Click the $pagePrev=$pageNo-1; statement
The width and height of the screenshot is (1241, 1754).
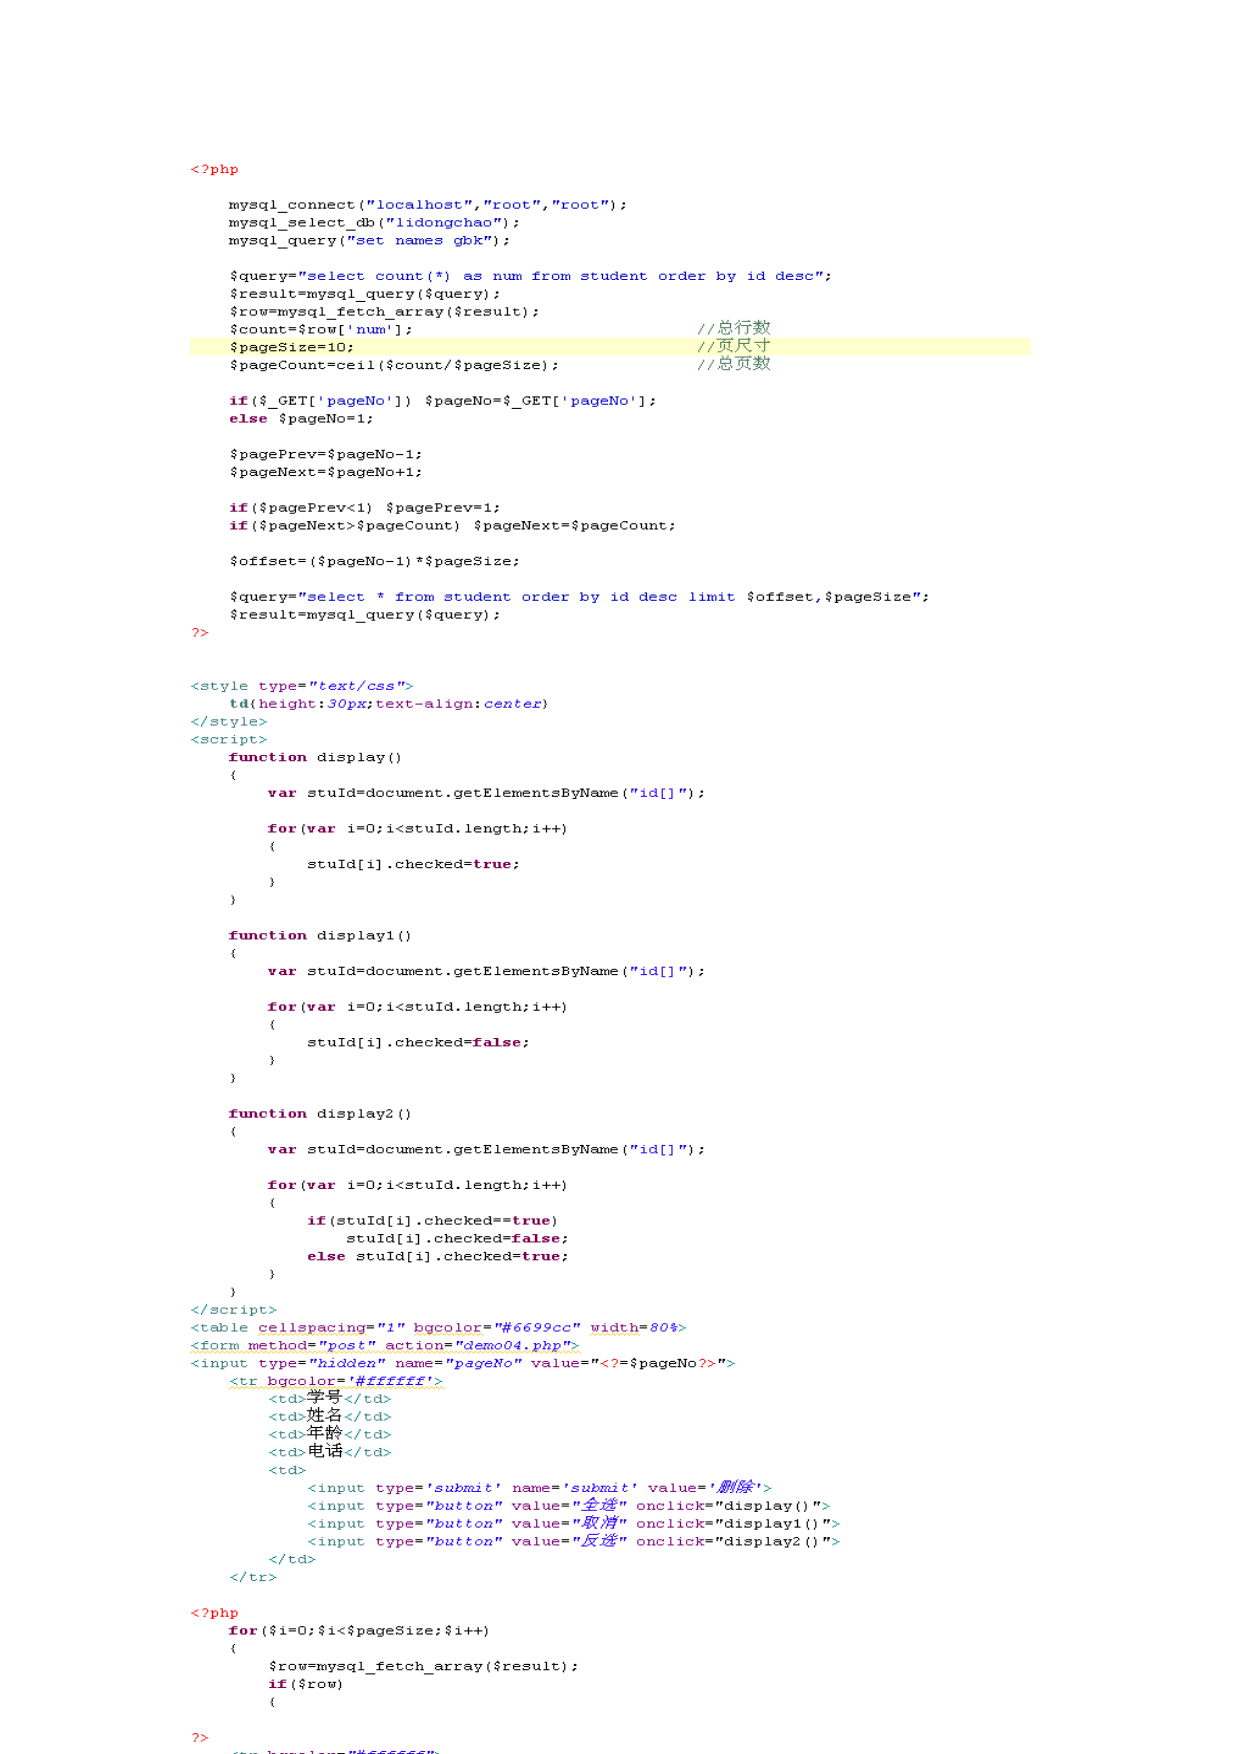point(325,455)
